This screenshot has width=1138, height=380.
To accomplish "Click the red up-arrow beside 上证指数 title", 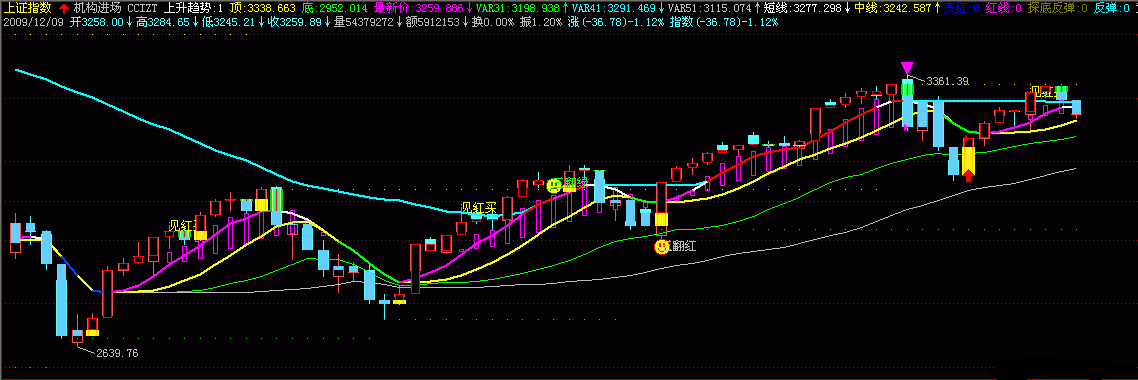I will [63, 9].
